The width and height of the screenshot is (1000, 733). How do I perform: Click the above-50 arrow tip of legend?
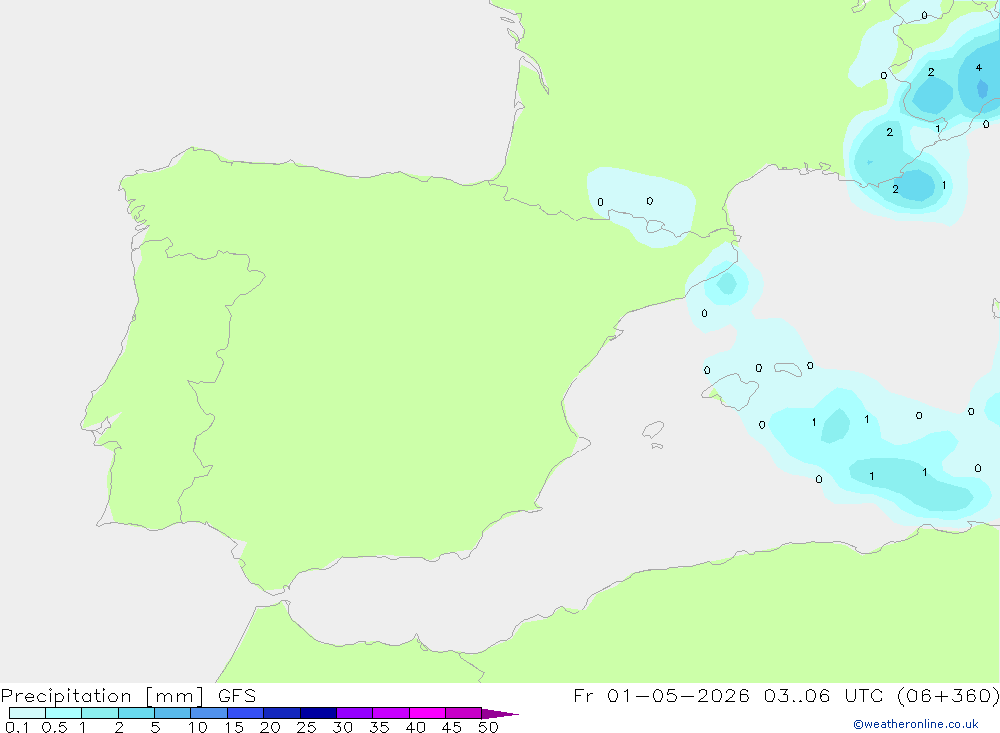tap(499, 714)
